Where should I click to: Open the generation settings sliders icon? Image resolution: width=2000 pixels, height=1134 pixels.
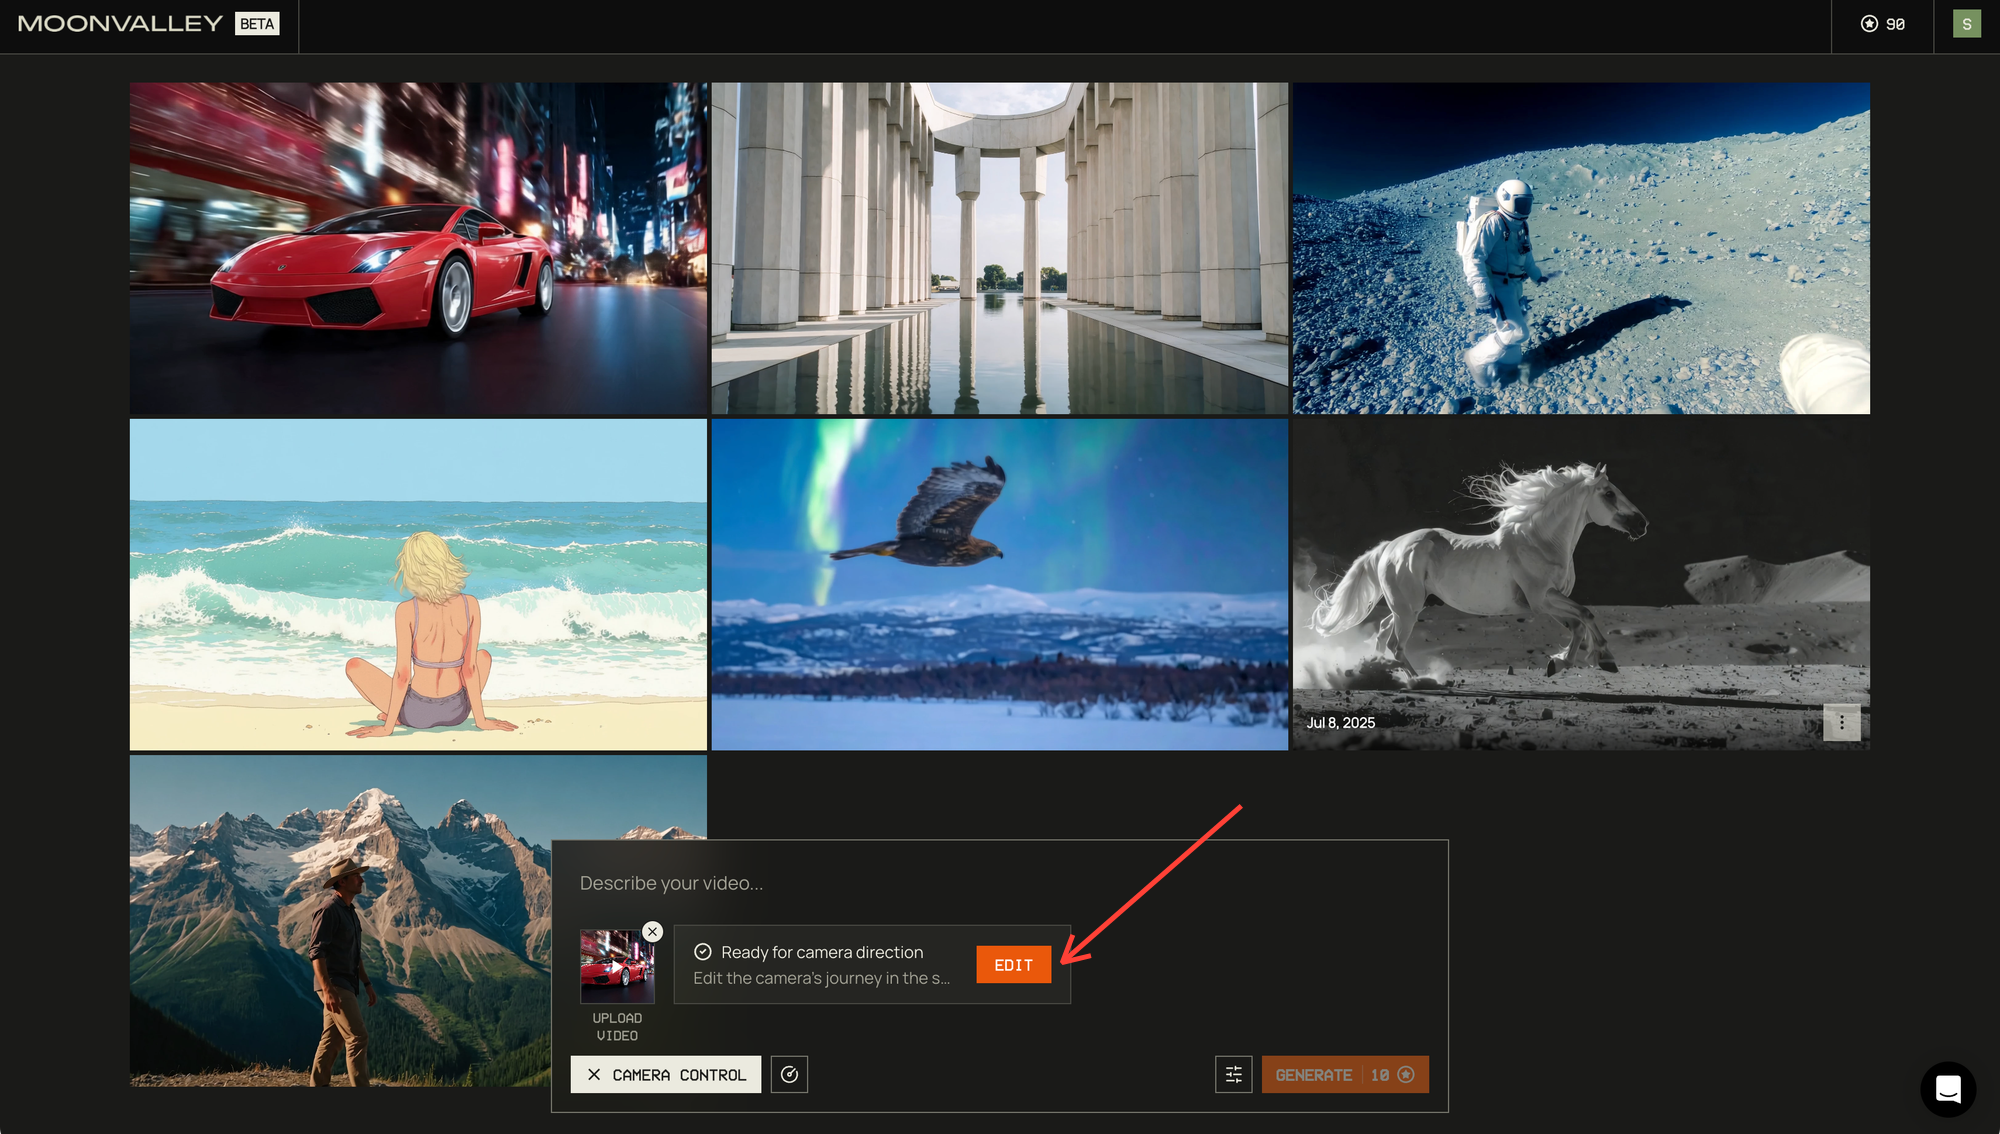coord(1233,1075)
